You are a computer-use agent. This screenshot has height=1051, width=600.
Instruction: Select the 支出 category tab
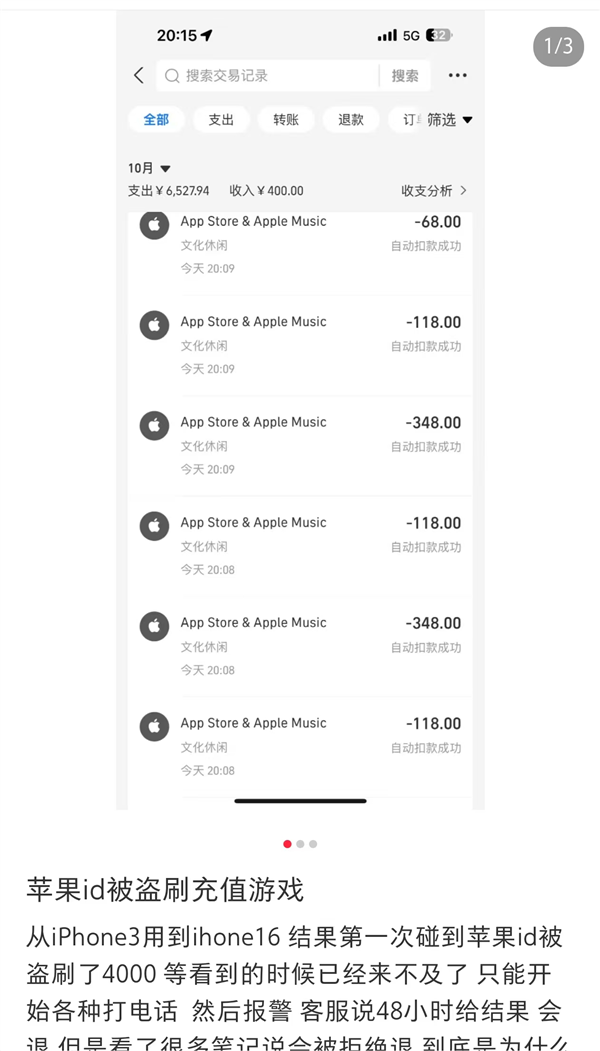click(221, 119)
